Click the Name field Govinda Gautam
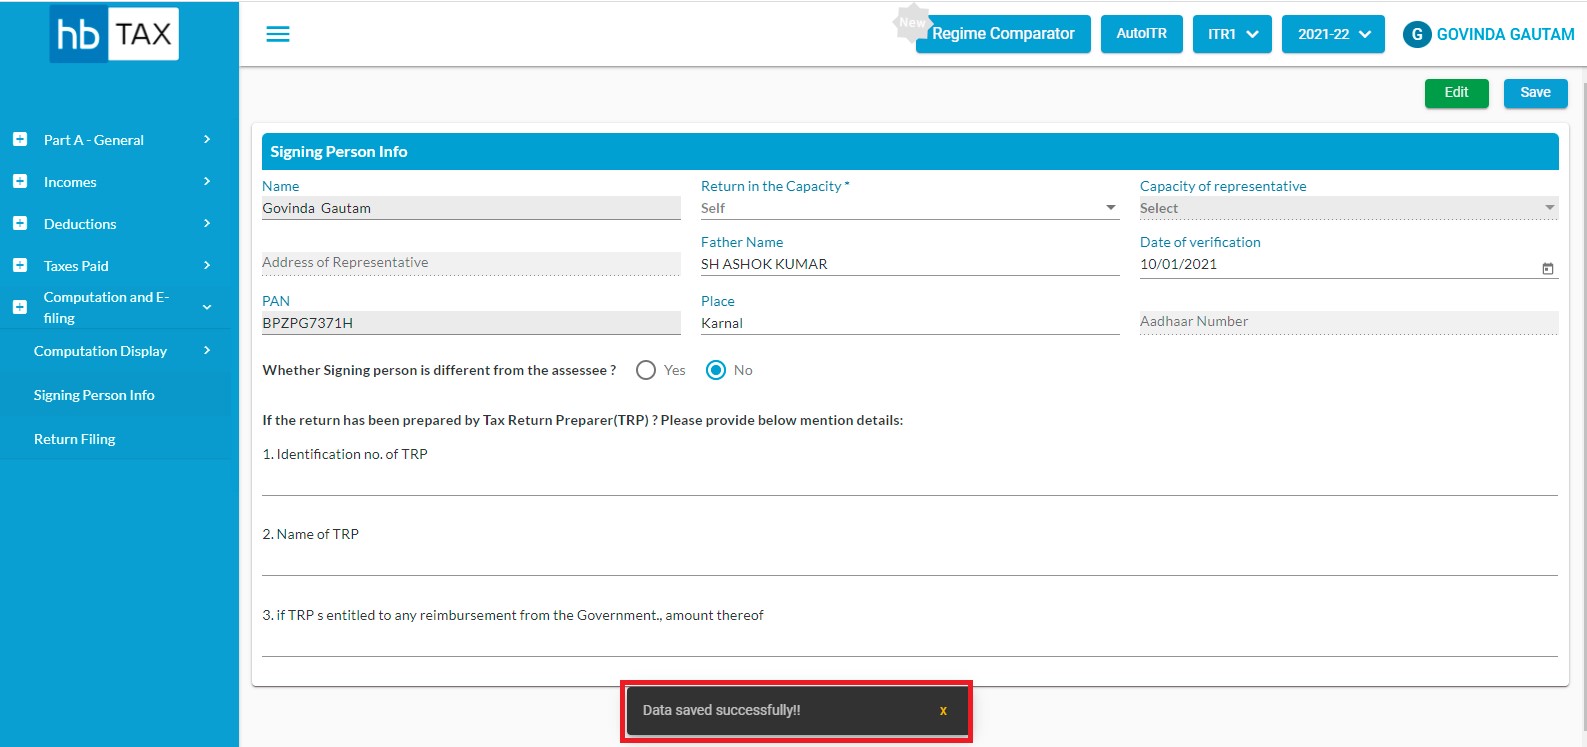The image size is (1587, 747). click(x=471, y=208)
